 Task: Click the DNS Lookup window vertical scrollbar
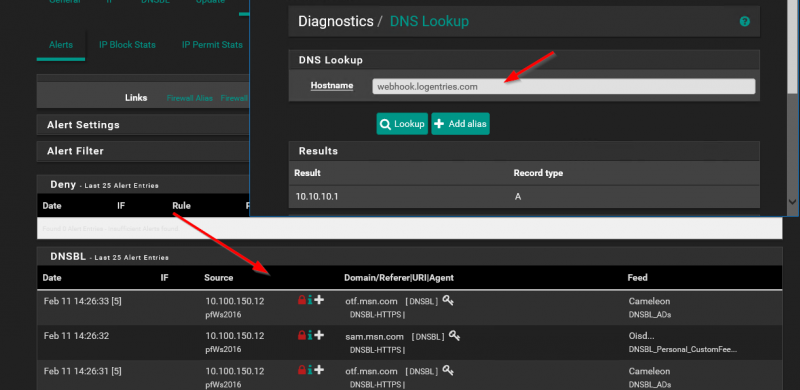click(x=792, y=46)
